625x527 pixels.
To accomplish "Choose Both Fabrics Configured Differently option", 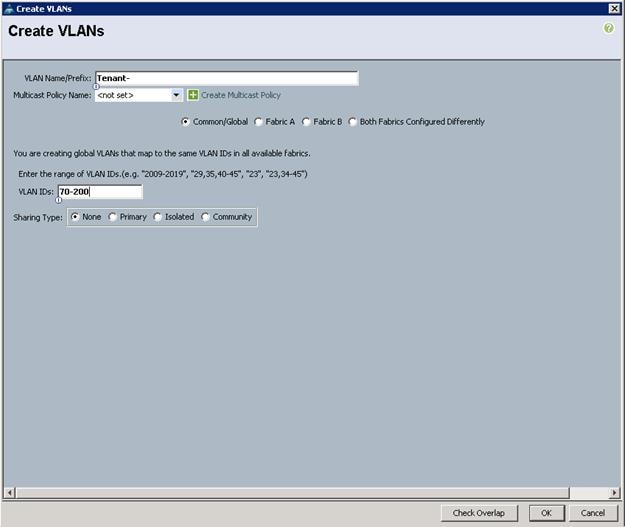I will click(352, 122).
